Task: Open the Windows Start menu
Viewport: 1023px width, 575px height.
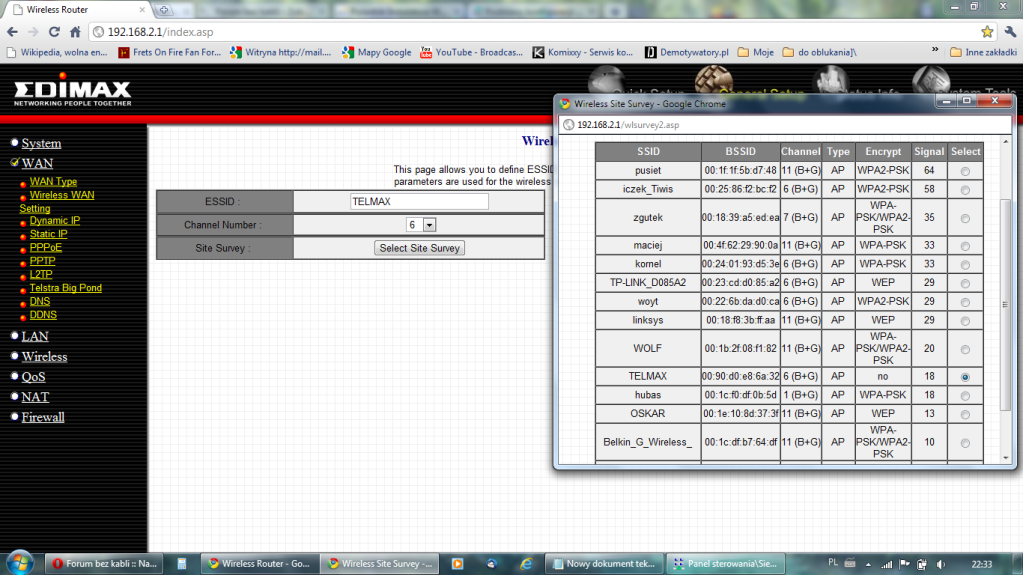Action: (x=19, y=562)
